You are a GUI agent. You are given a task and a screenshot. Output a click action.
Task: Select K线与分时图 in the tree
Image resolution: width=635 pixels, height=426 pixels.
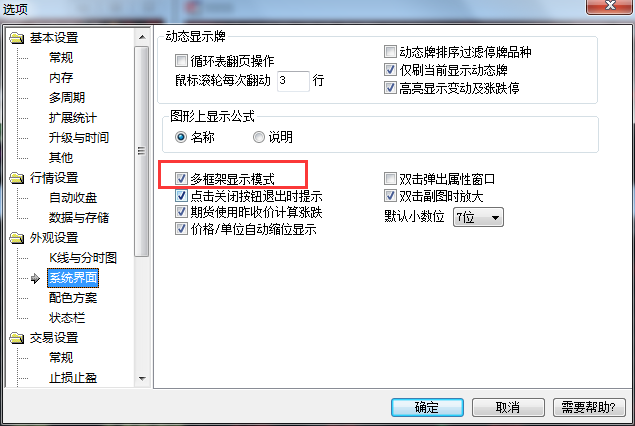[83, 258]
